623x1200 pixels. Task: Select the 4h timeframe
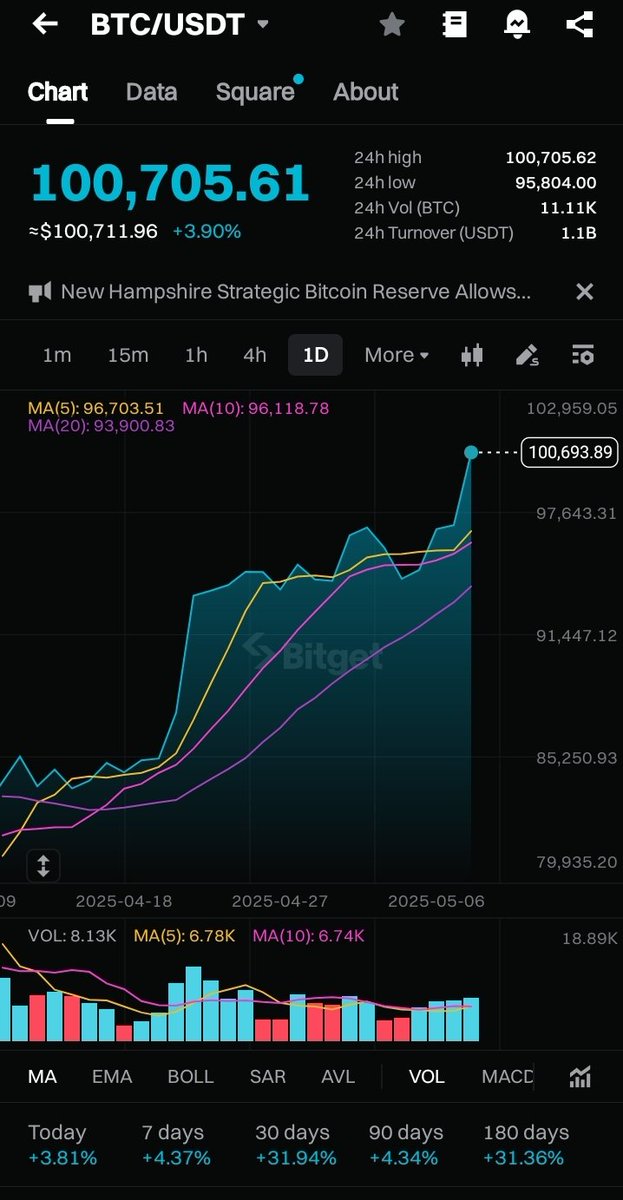[255, 355]
